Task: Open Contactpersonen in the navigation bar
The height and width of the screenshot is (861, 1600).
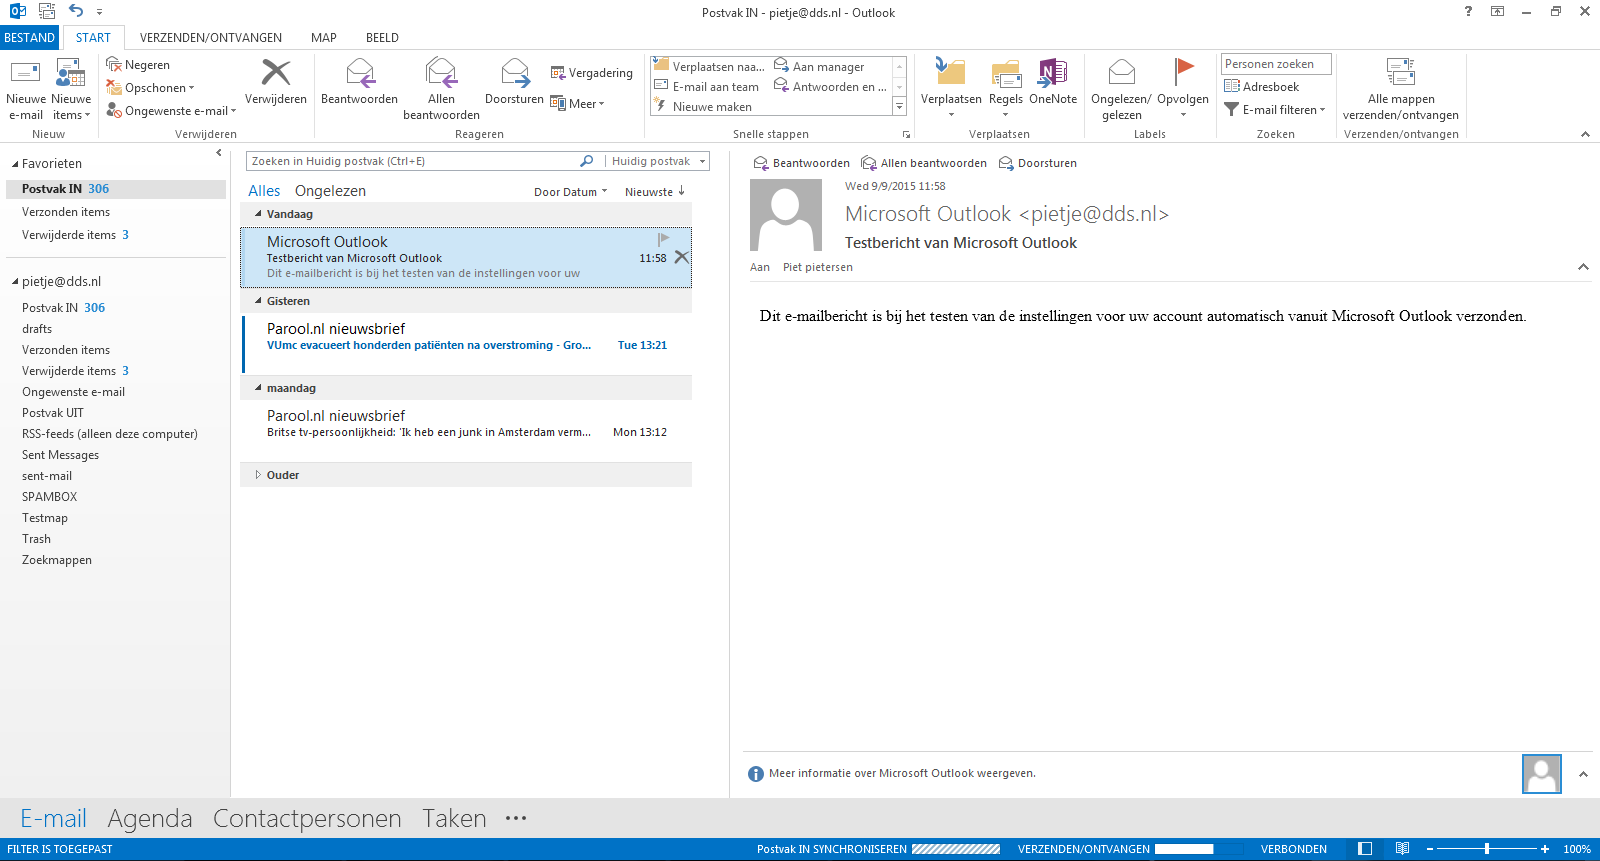Action: pos(307,818)
